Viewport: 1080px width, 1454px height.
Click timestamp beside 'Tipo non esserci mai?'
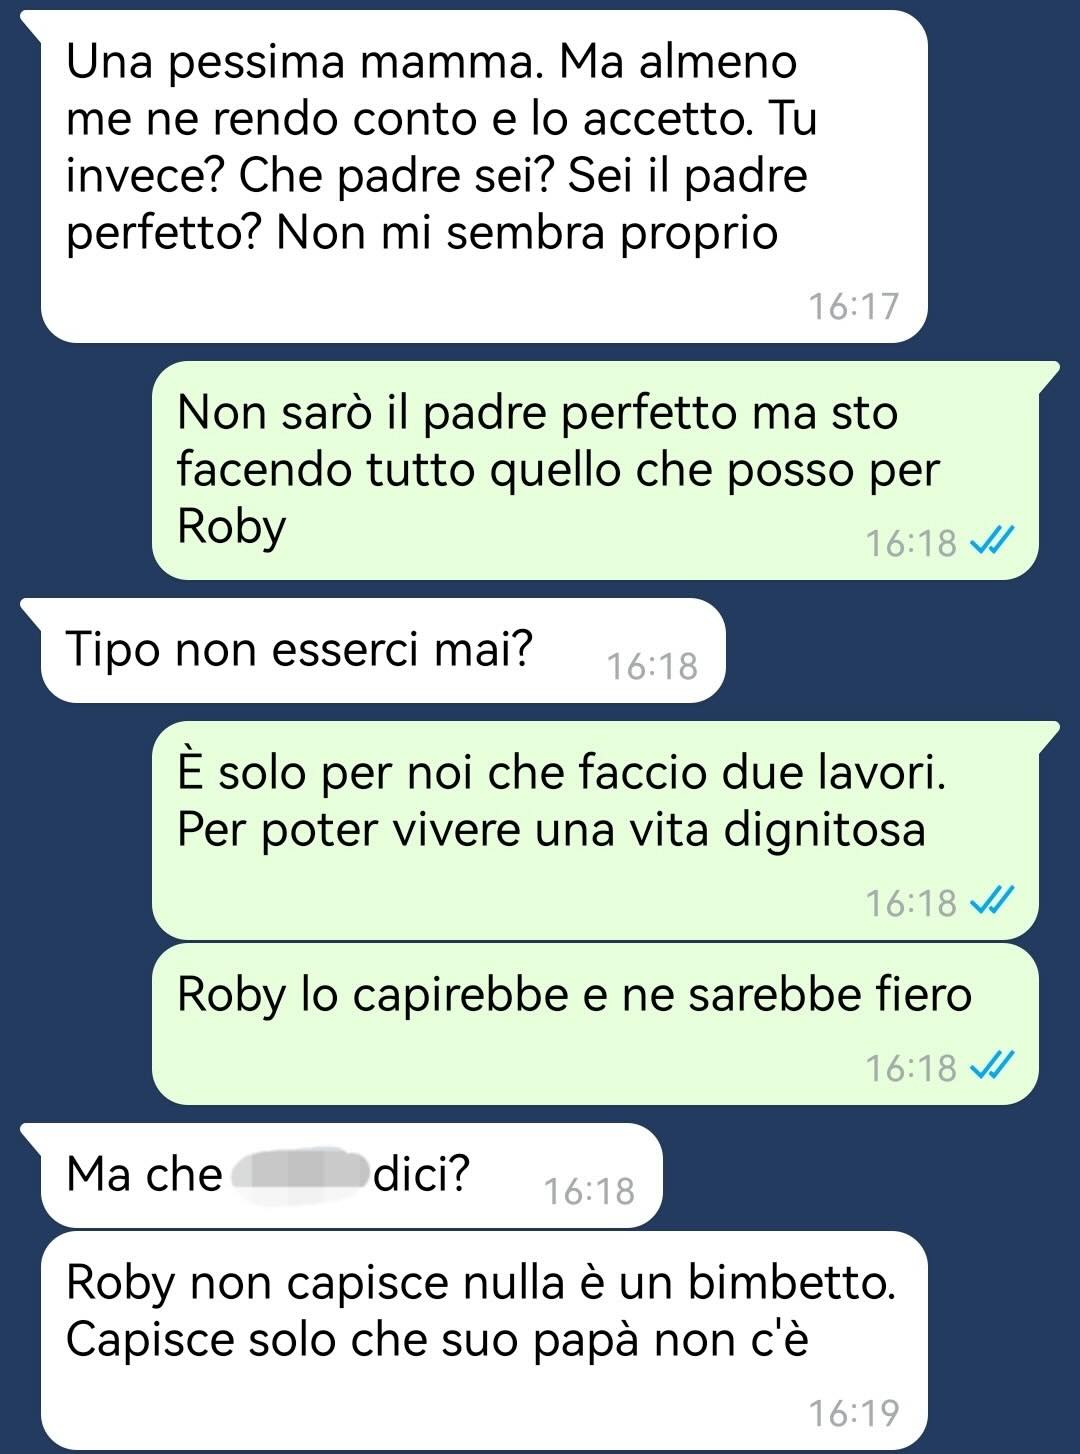coord(652,666)
